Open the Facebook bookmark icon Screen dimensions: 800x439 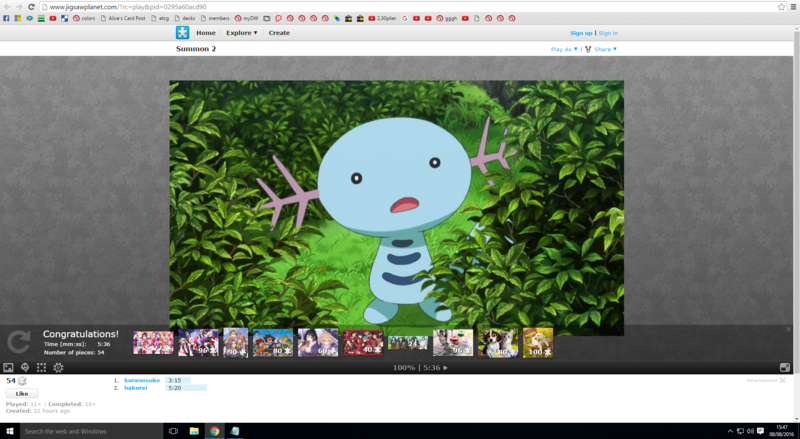(6, 18)
